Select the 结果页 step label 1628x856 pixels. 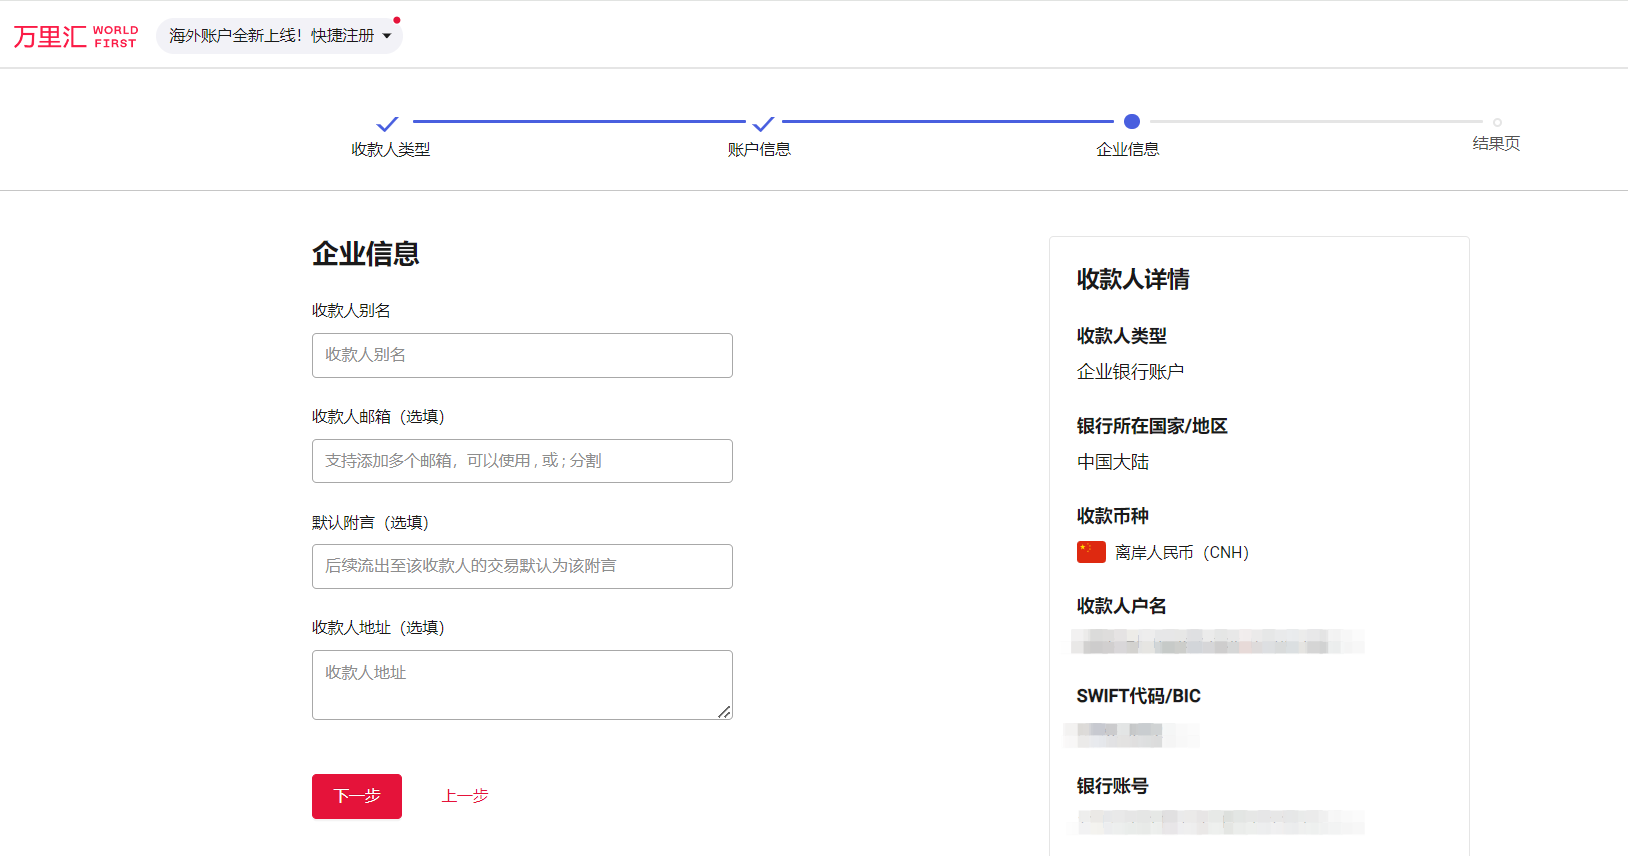[1496, 144]
